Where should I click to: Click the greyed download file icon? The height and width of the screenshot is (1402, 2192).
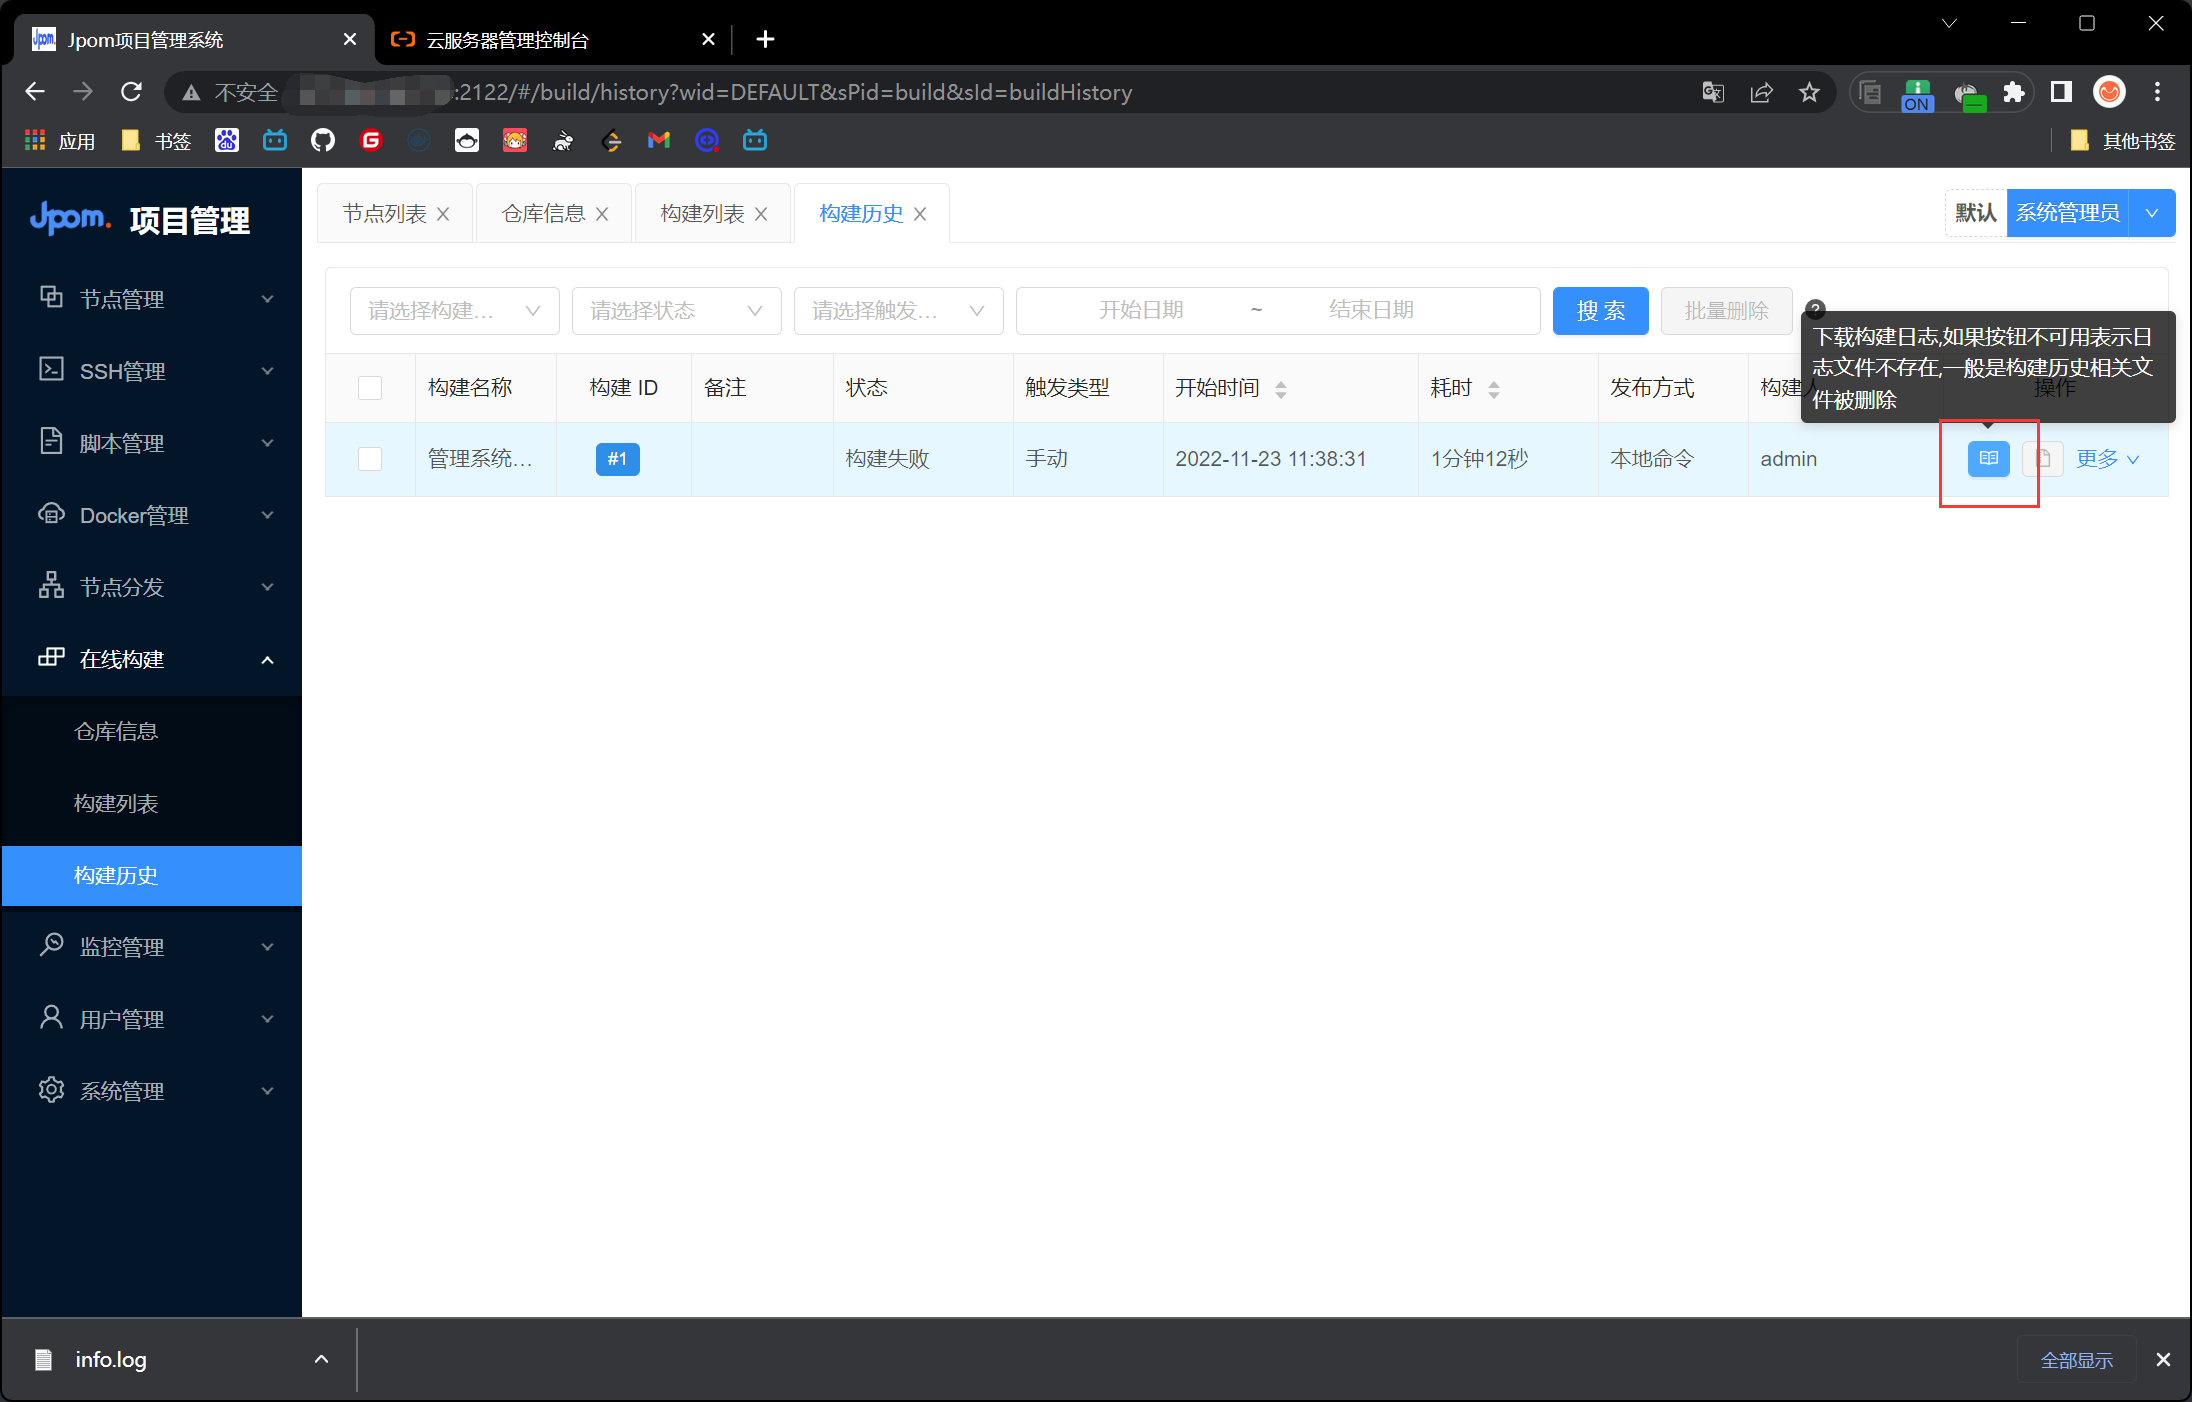(2042, 459)
